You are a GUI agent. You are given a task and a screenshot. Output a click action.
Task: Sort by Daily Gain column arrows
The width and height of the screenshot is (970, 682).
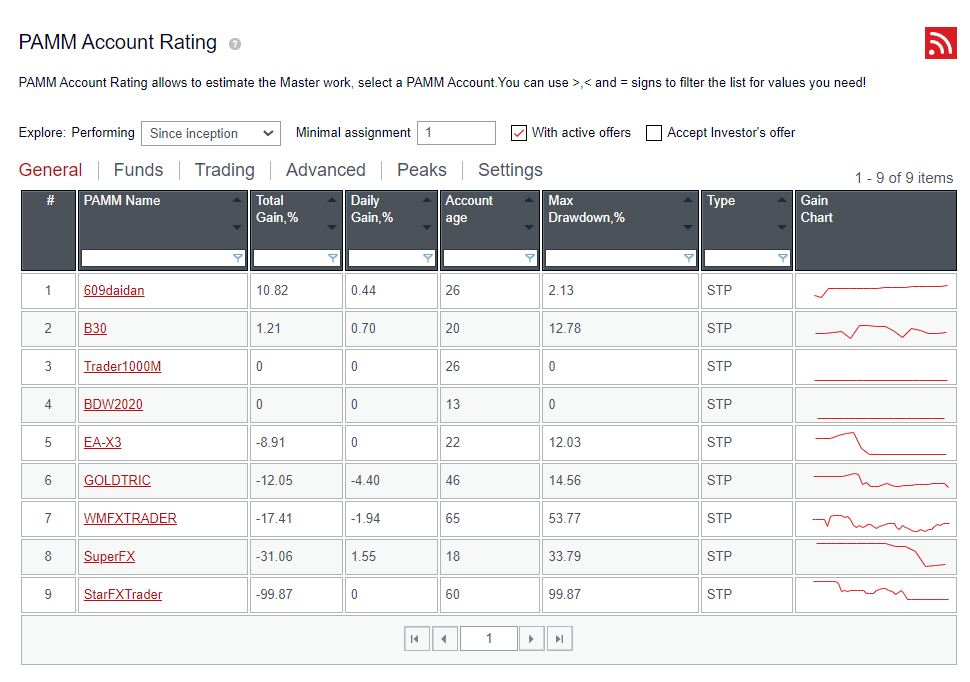[x=427, y=213]
